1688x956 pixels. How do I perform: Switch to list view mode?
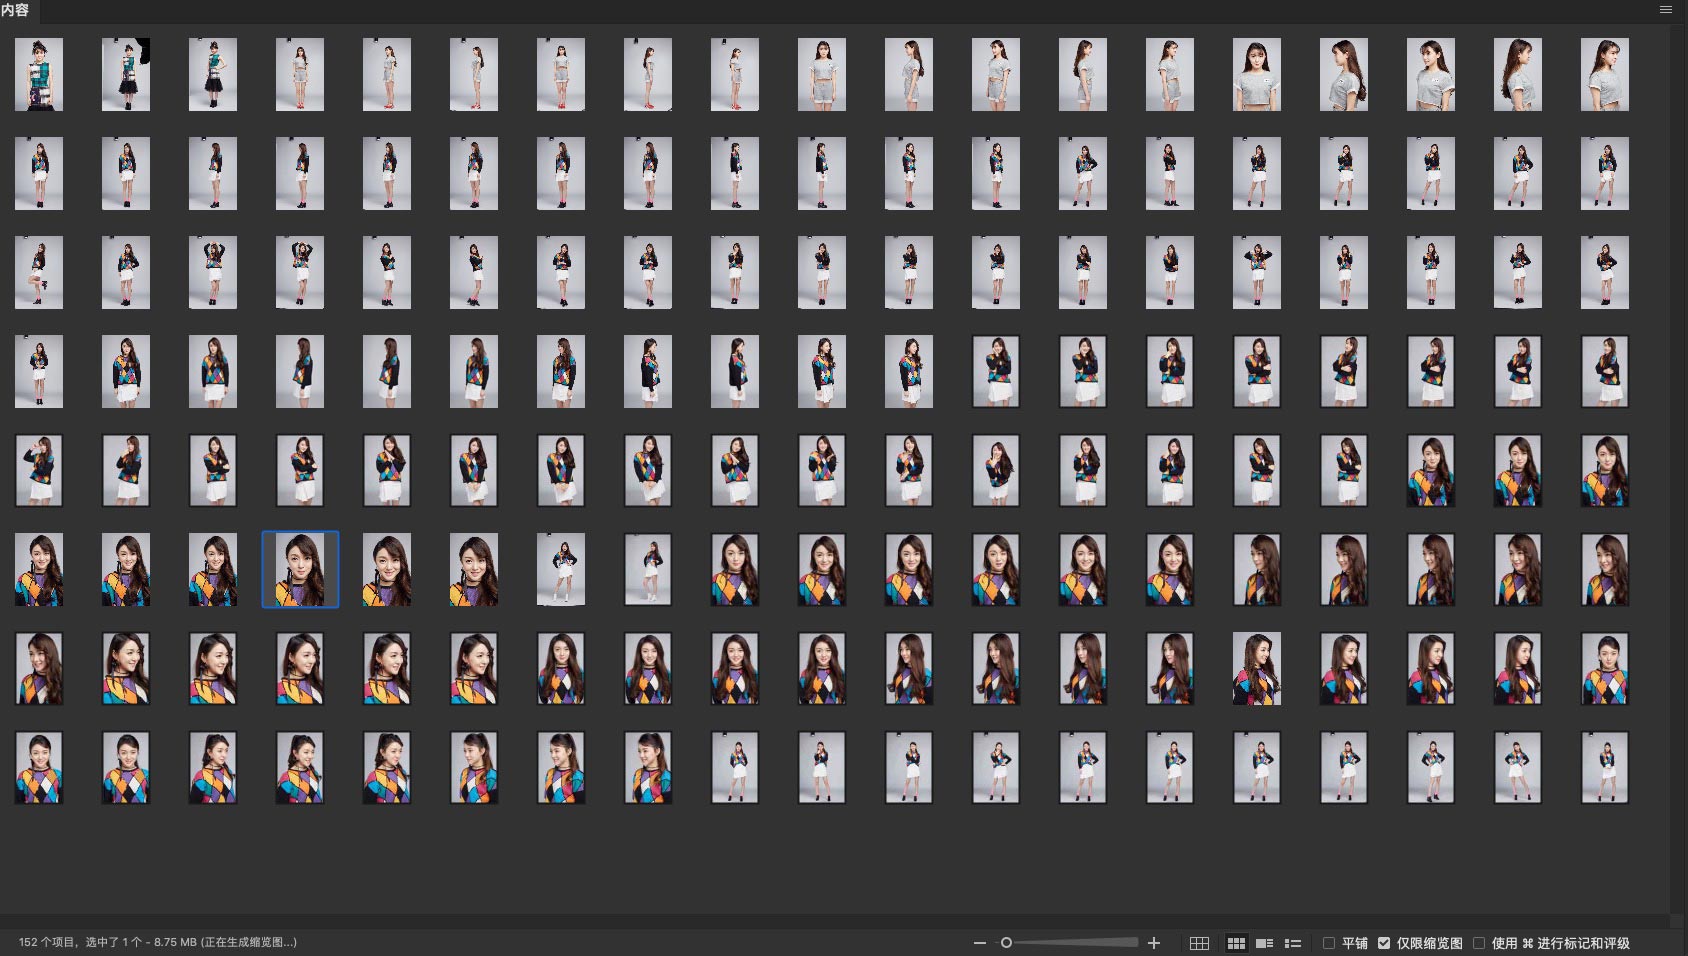click(x=1293, y=943)
